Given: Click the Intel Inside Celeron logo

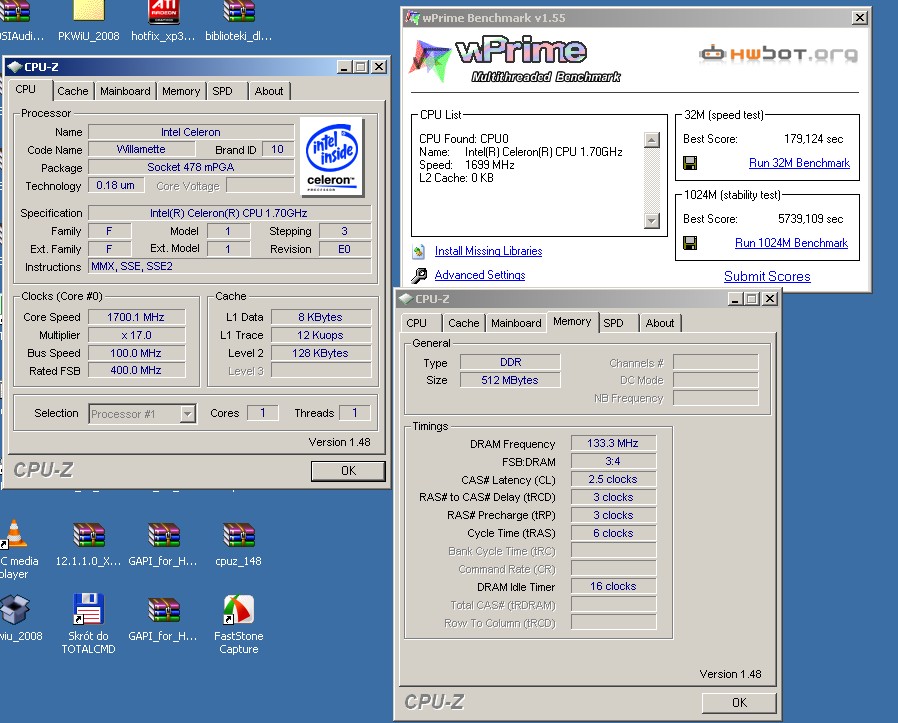Looking at the screenshot, I should (332, 156).
